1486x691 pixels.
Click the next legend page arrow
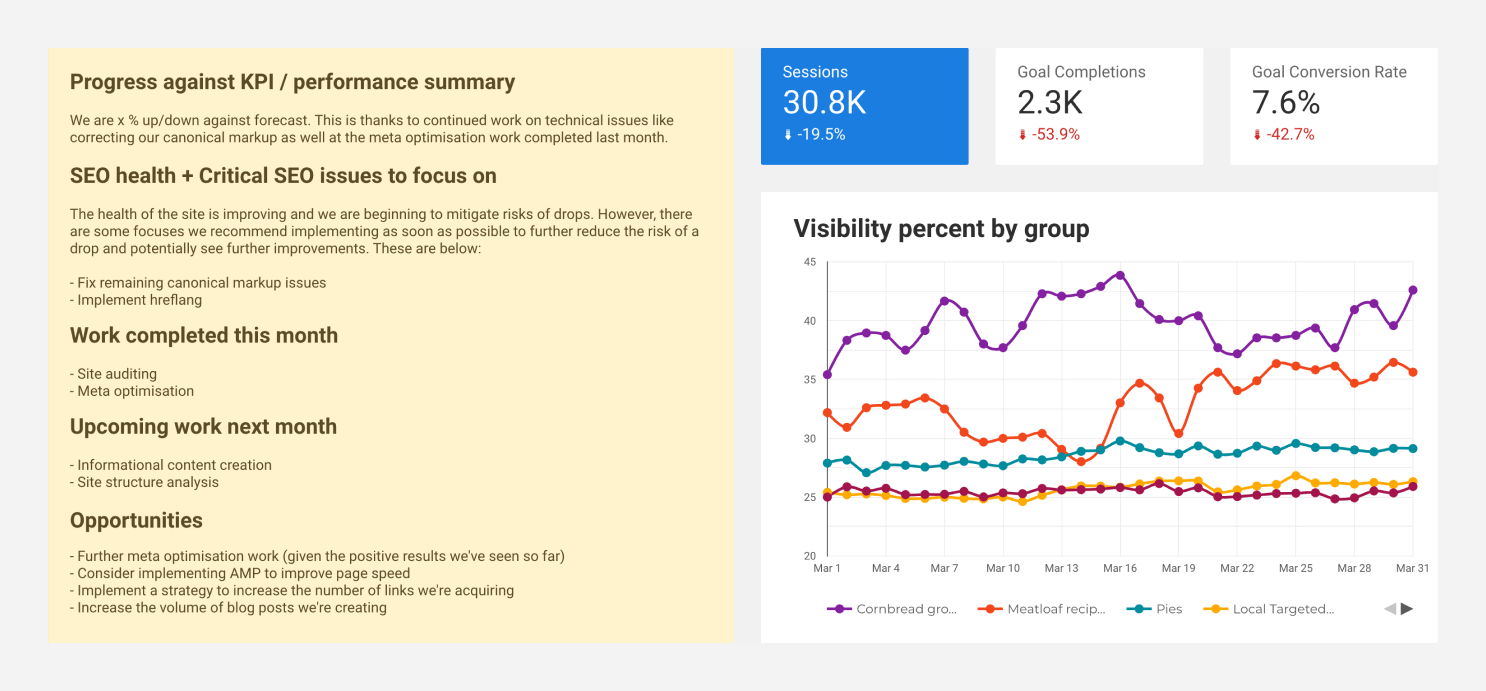(x=1407, y=608)
